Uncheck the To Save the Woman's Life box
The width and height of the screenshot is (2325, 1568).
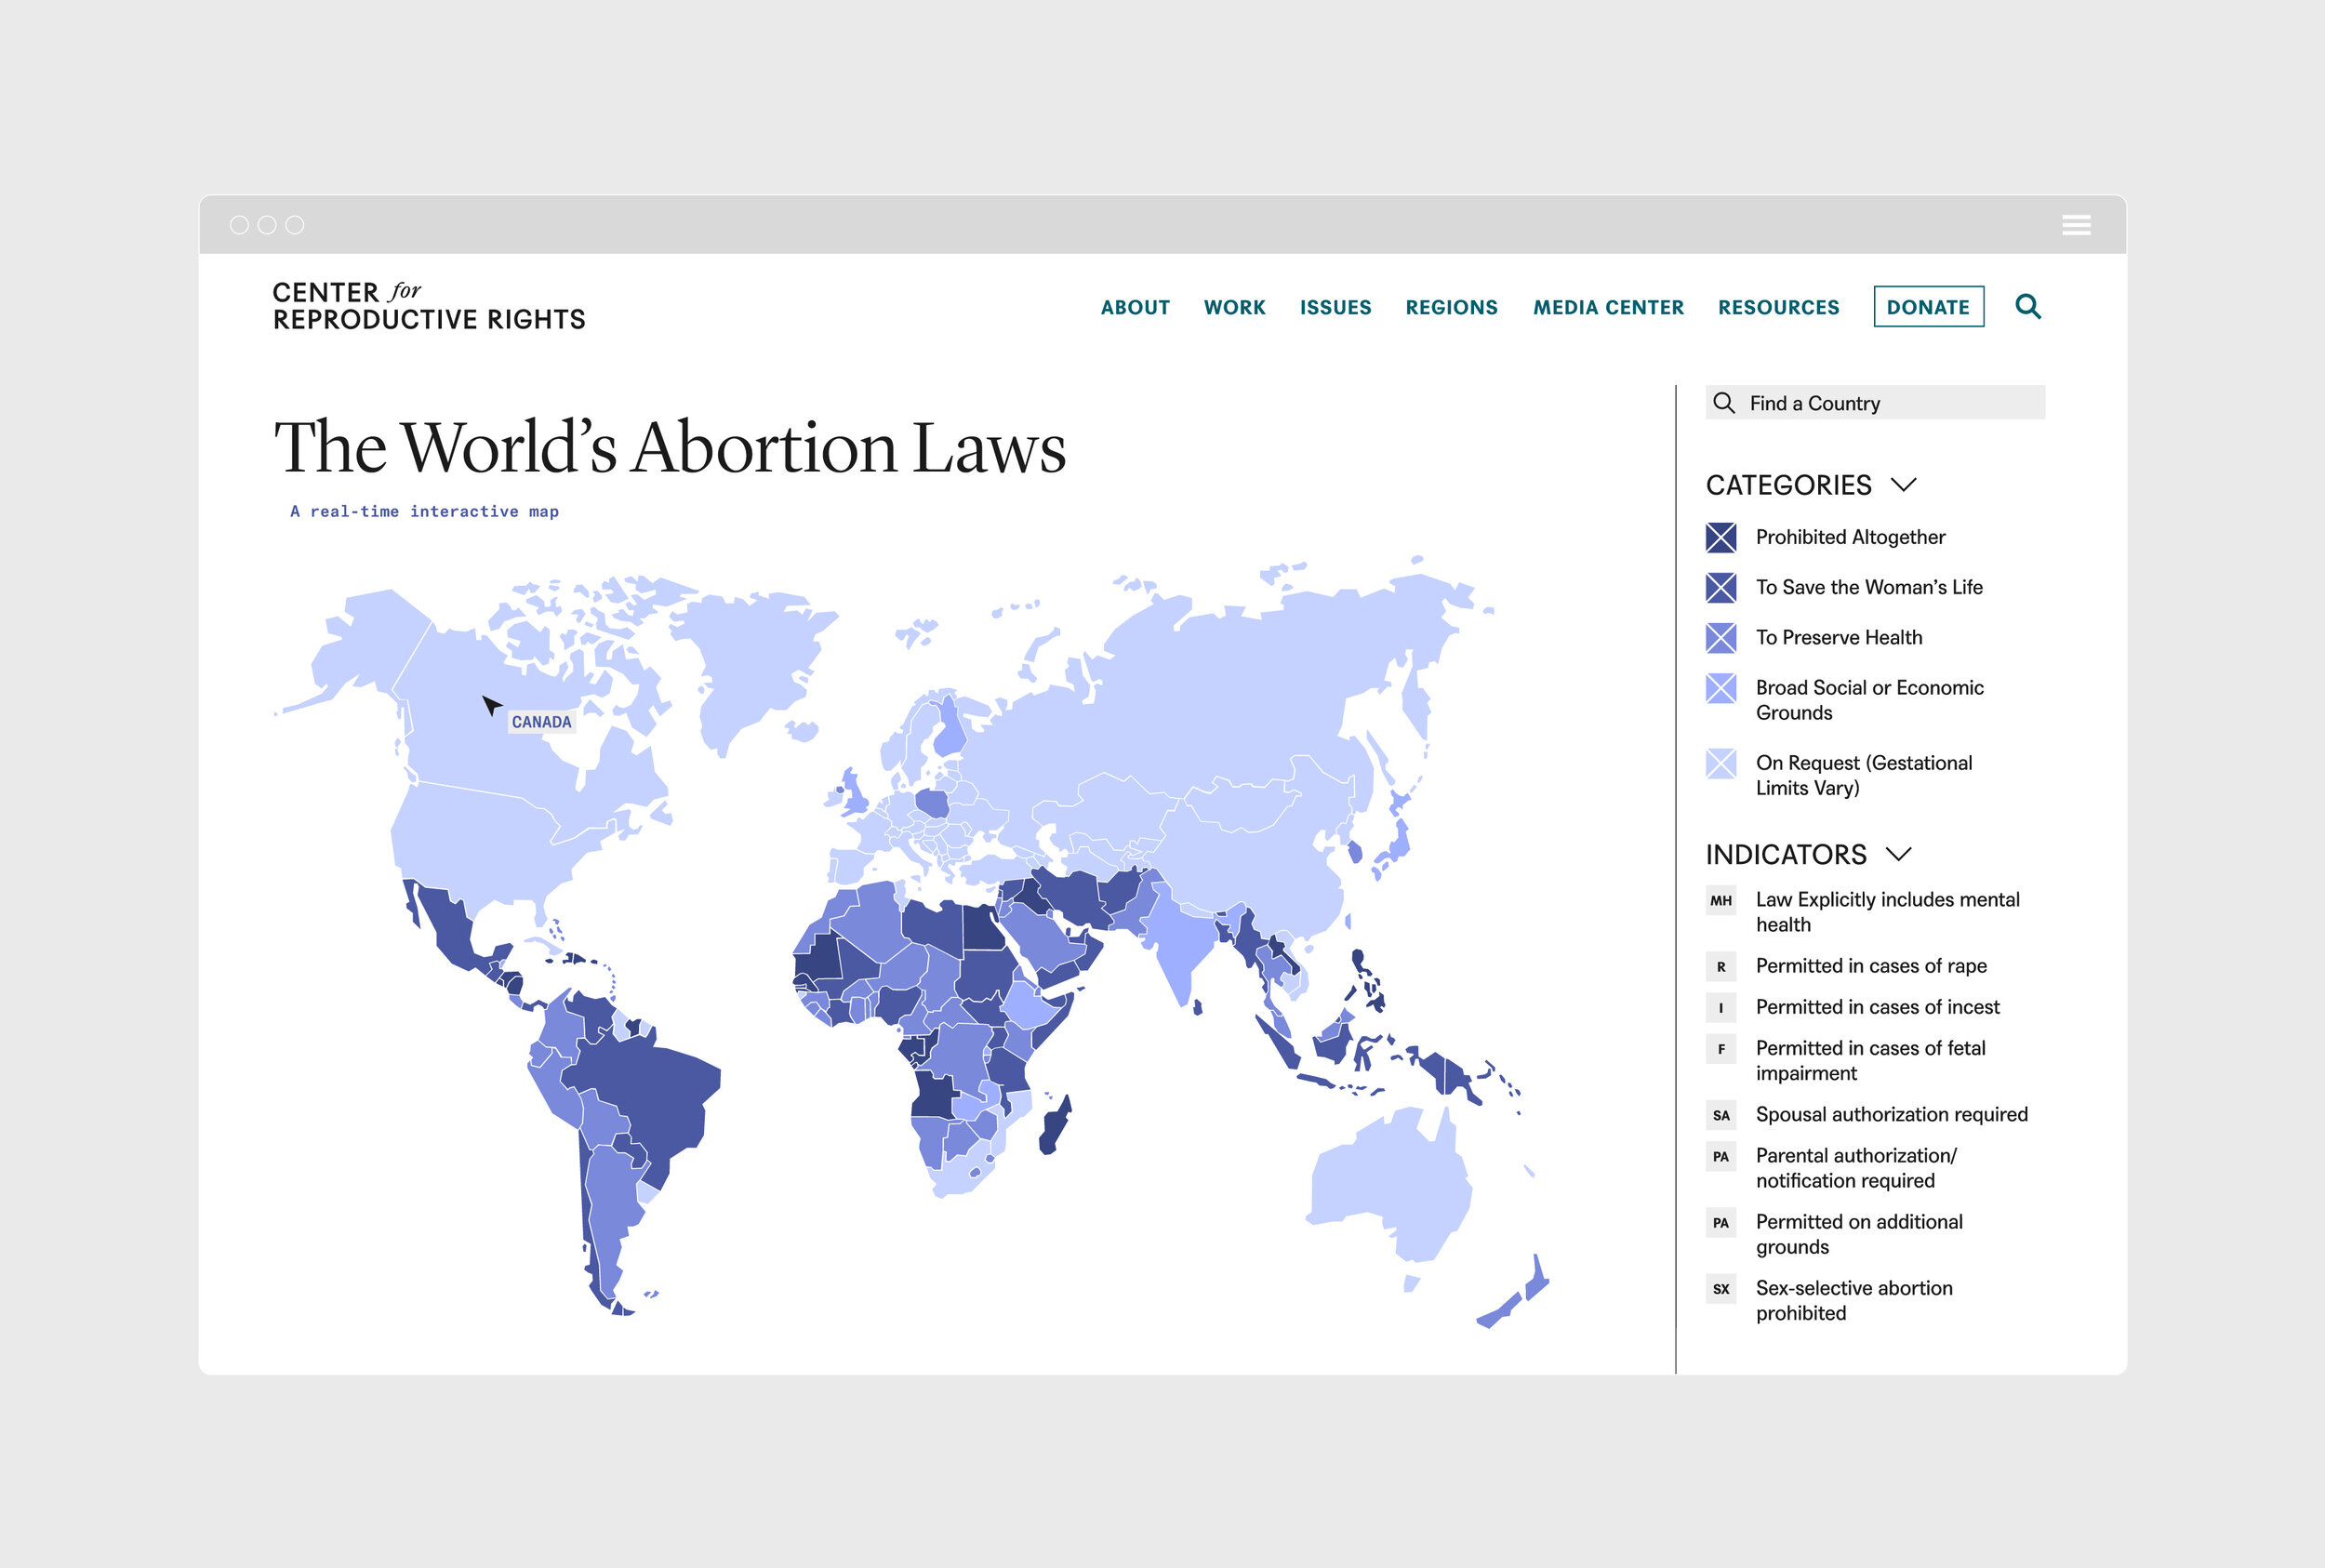point(1720,587)
